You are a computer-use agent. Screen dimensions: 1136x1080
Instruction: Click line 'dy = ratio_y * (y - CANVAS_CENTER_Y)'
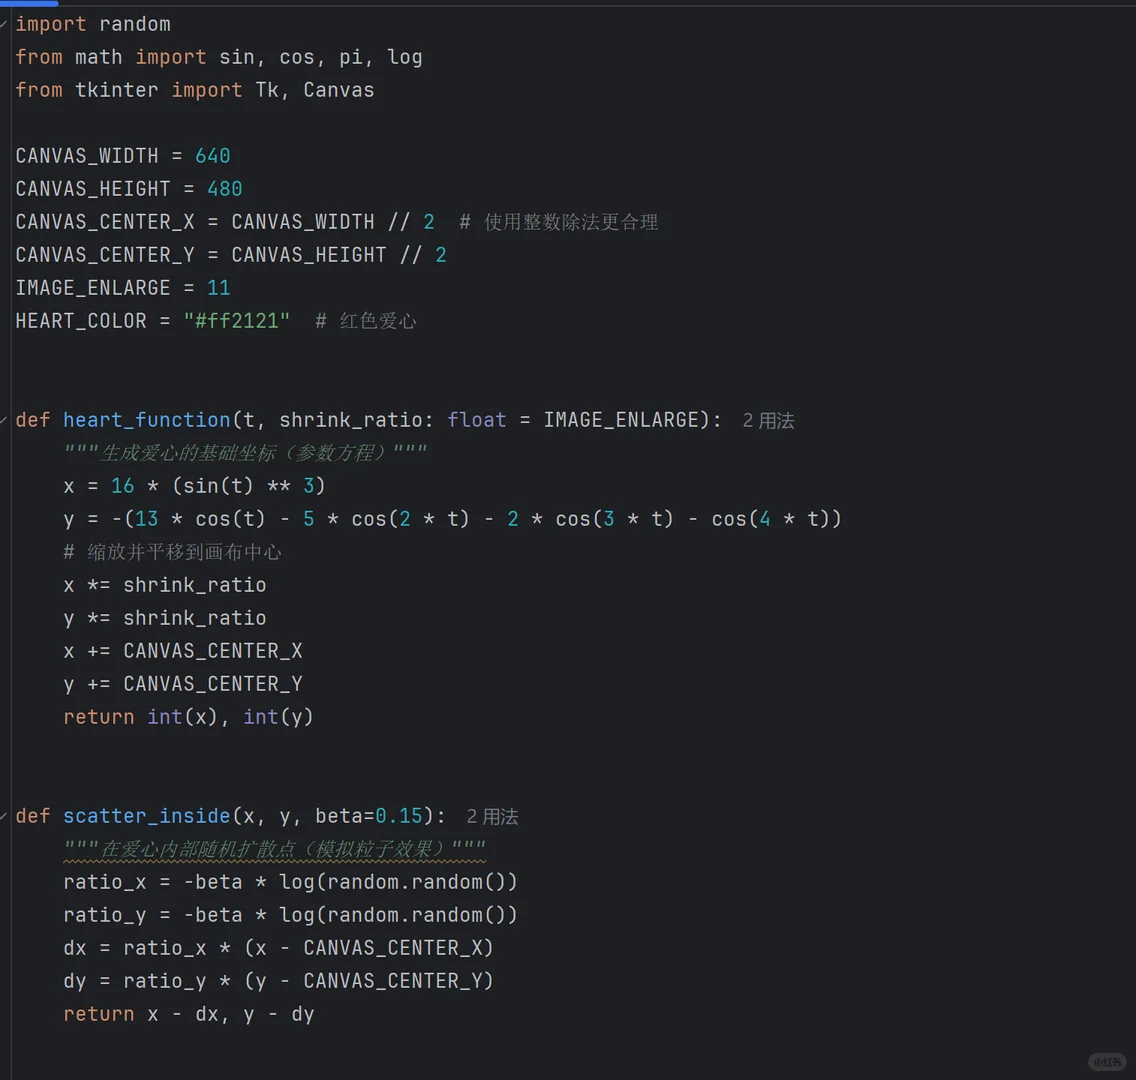[x=278, y=981]
